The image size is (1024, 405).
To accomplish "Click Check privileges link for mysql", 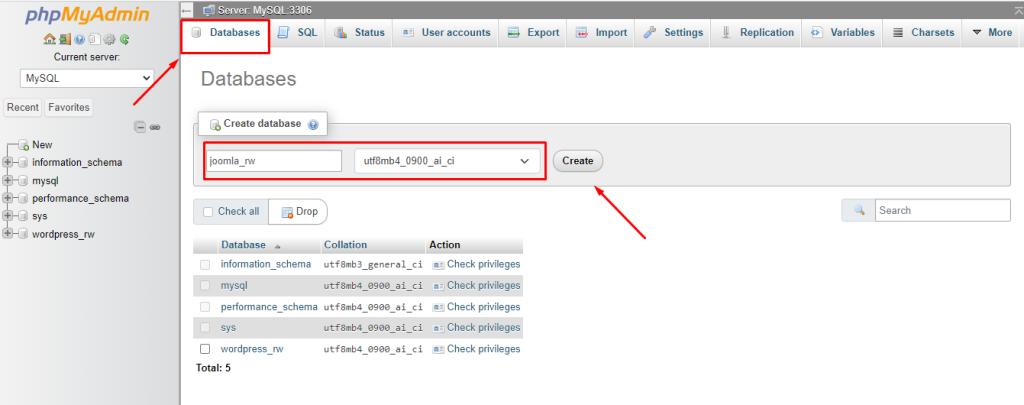I will coord(484,285).
